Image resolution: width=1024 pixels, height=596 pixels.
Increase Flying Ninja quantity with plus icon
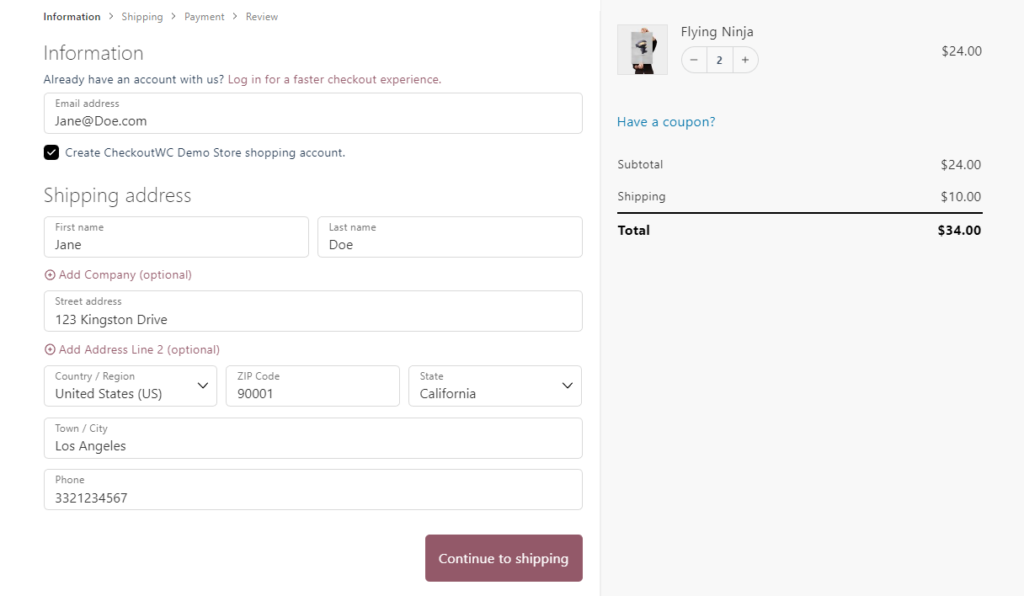click(x=745, y=60)
